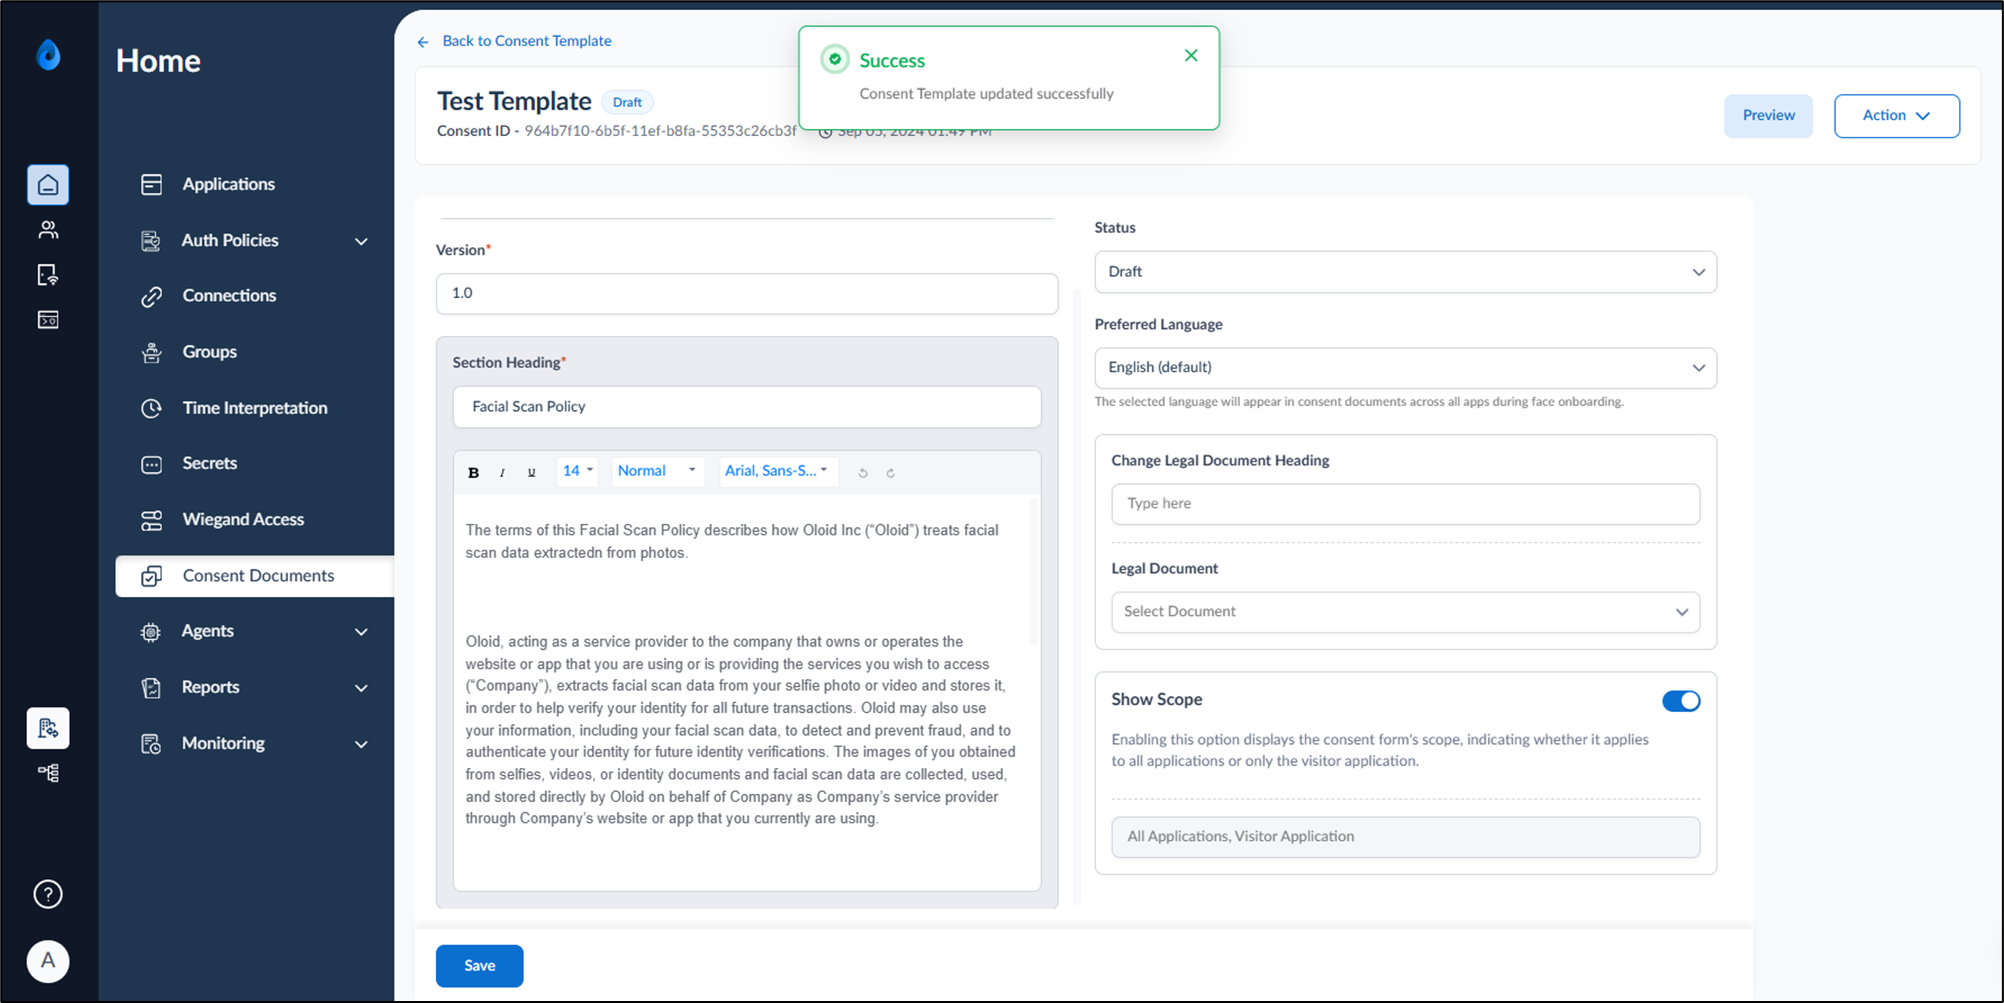Open the Status dropdown showing Draft

coord(1405,272)
